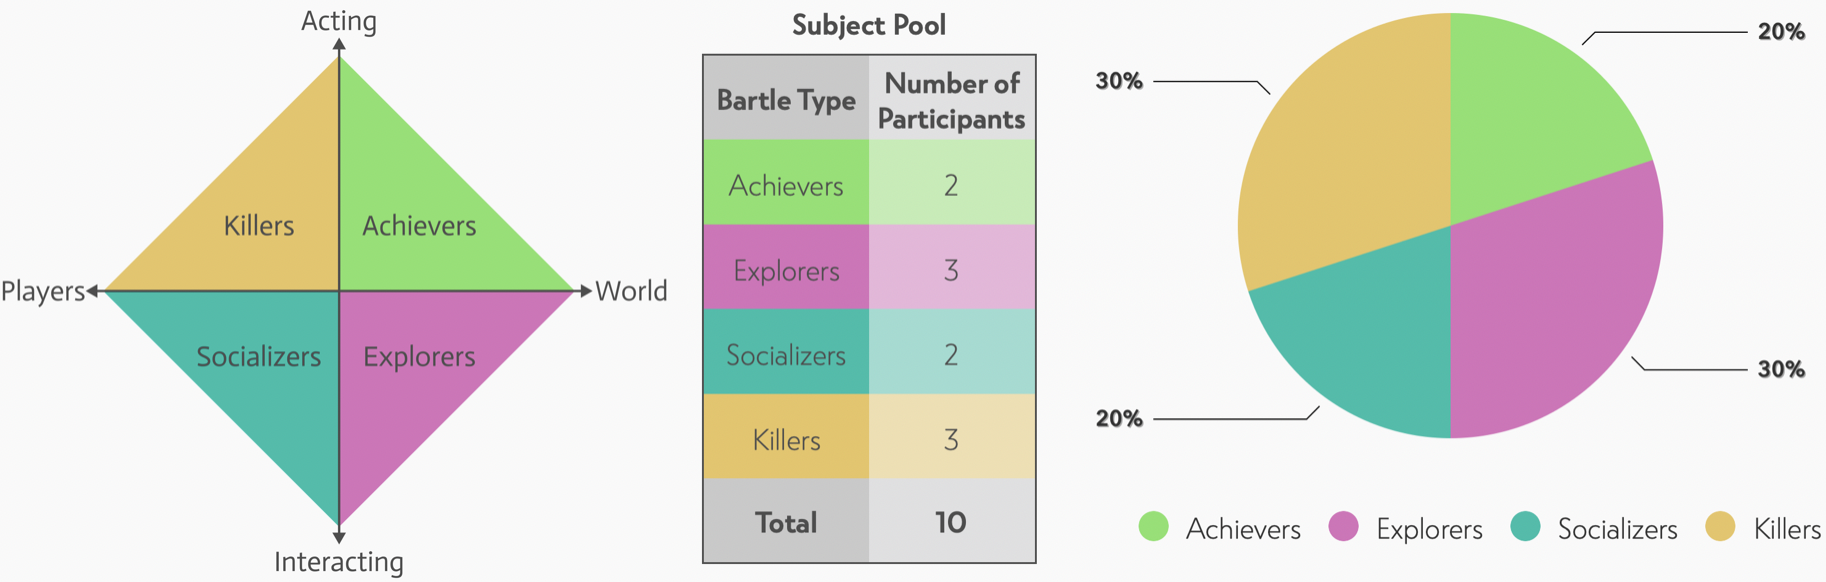
Task: Select the Achievers quadrant of the diamond
Action: click(x=419, y=226)
